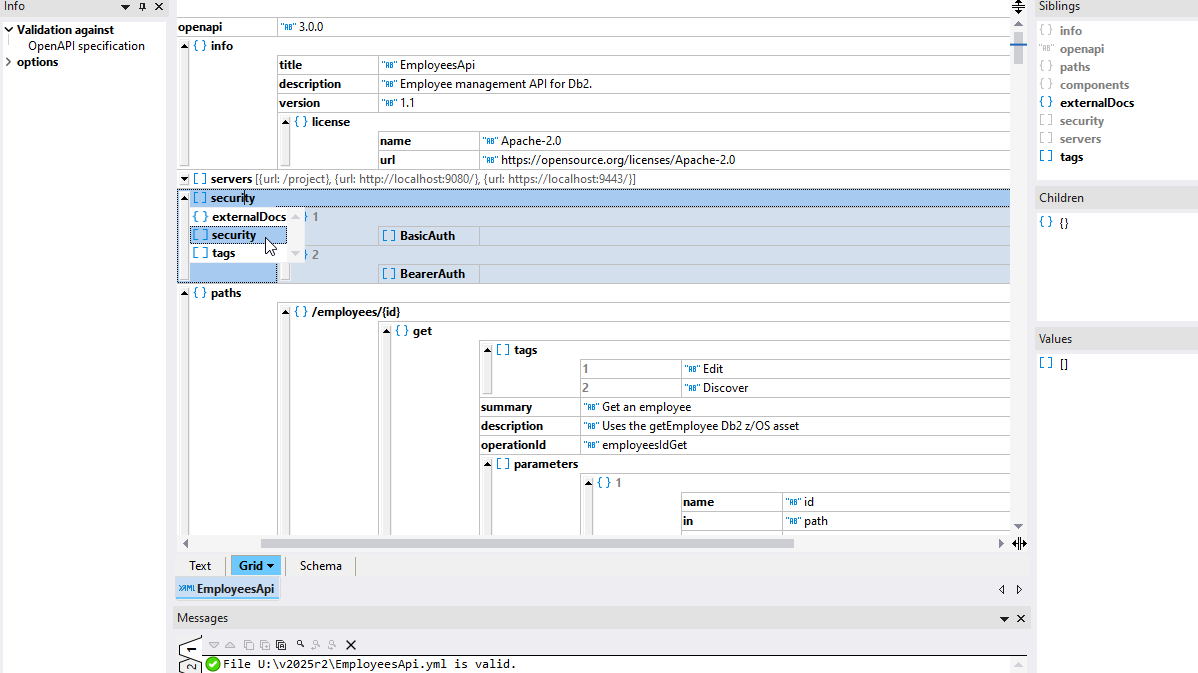Clear messages with the X toolbar icon

pos(351,645)
